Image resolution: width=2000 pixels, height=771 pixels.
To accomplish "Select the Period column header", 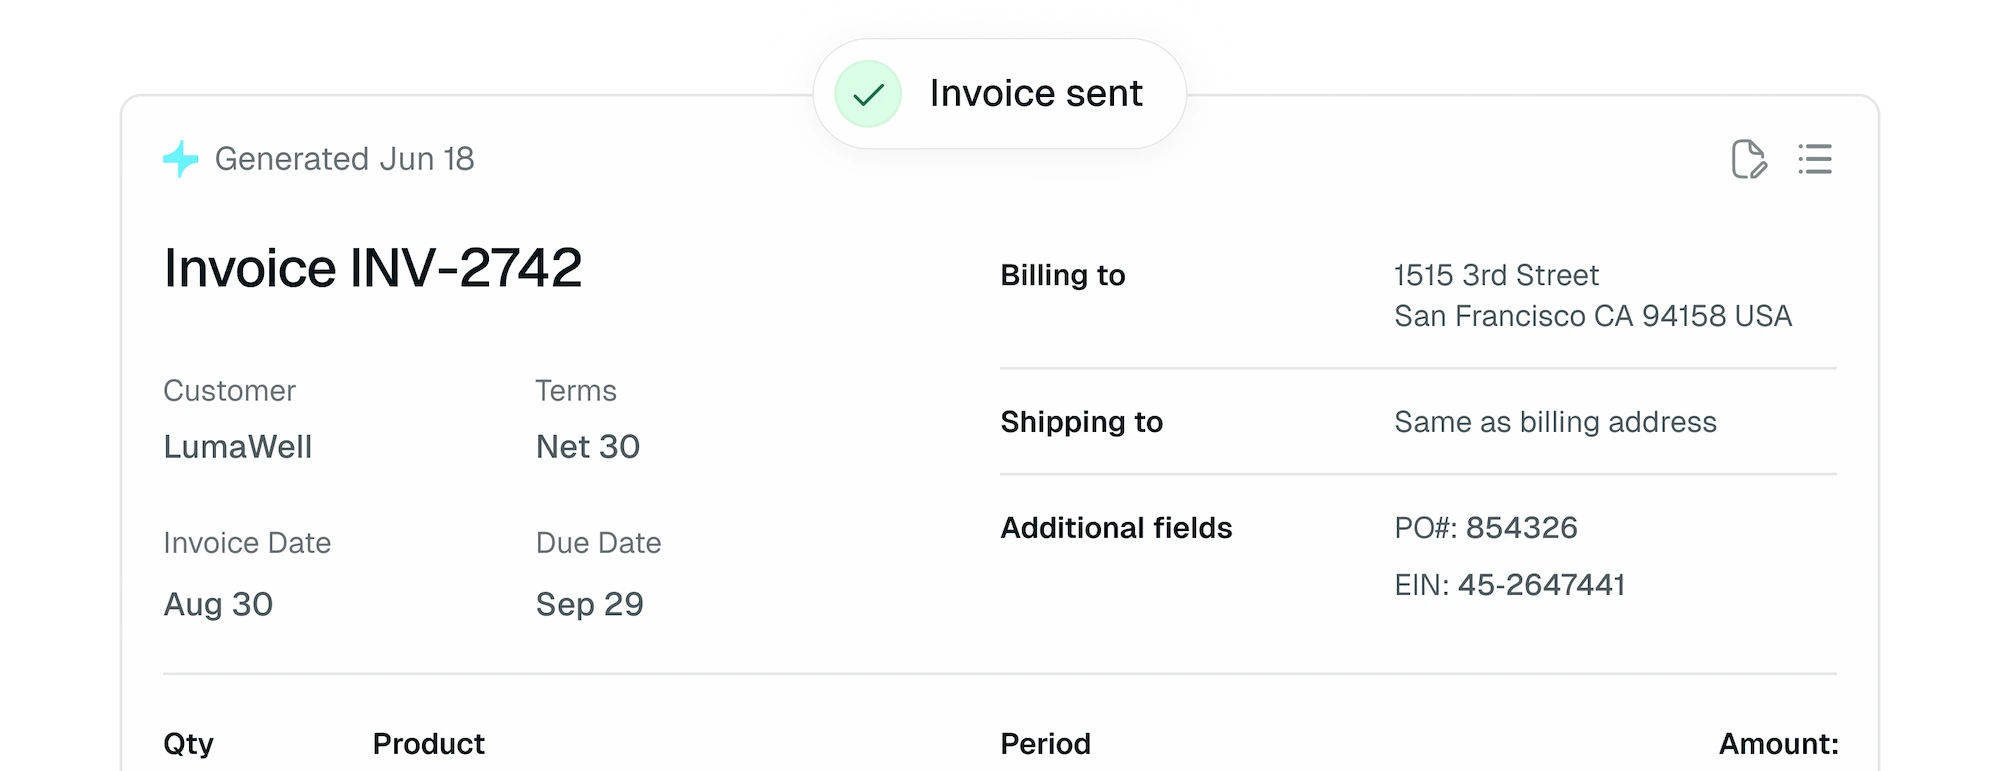I will point(1046,744).
